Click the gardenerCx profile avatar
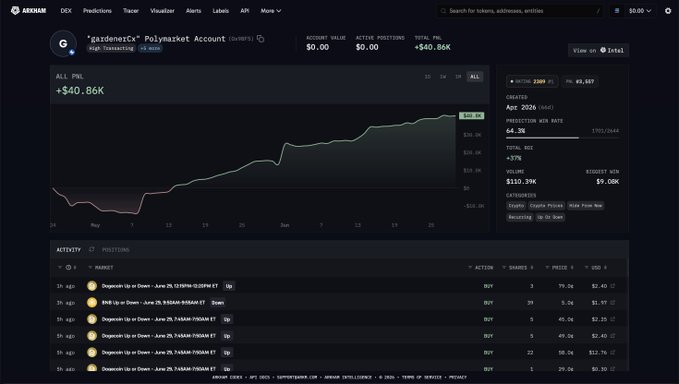 click(63, 43)
